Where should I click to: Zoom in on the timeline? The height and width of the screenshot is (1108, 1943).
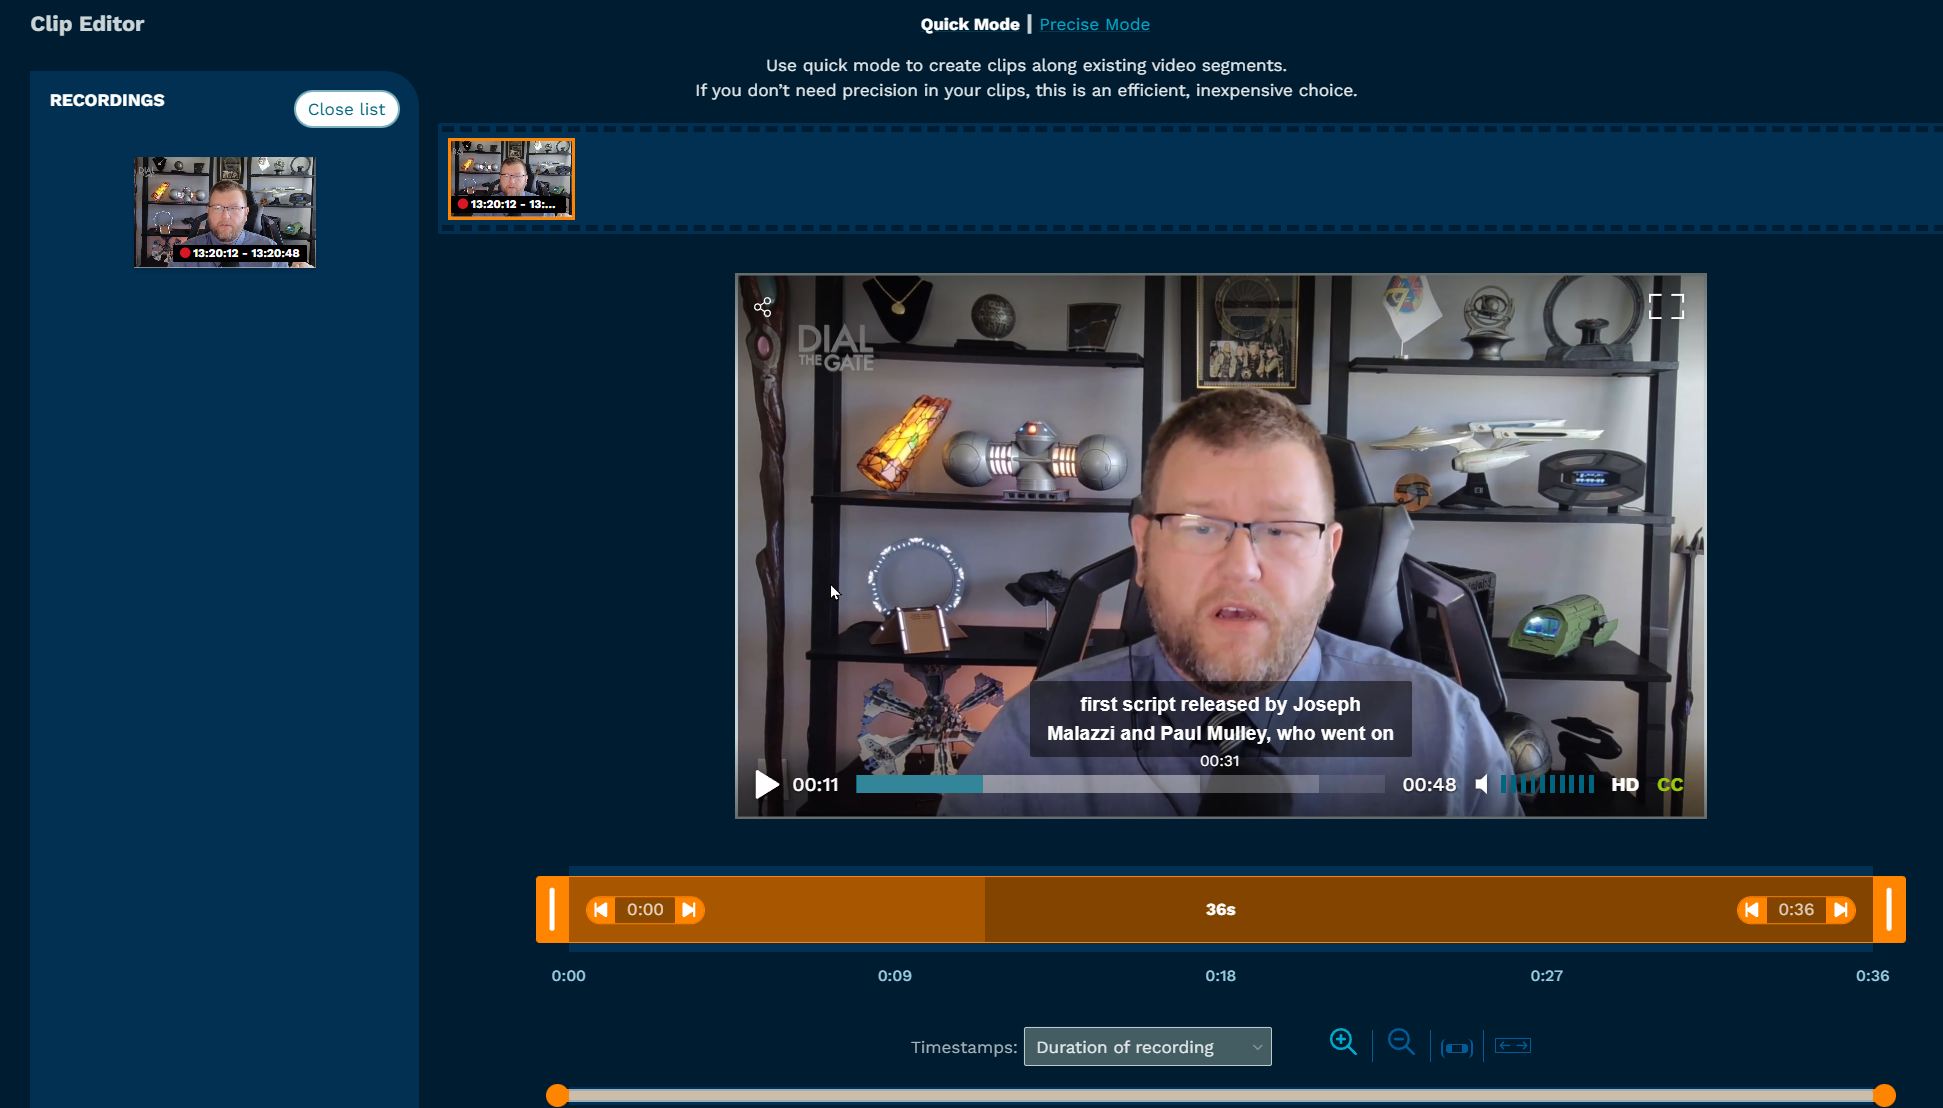(1343, 1042)
